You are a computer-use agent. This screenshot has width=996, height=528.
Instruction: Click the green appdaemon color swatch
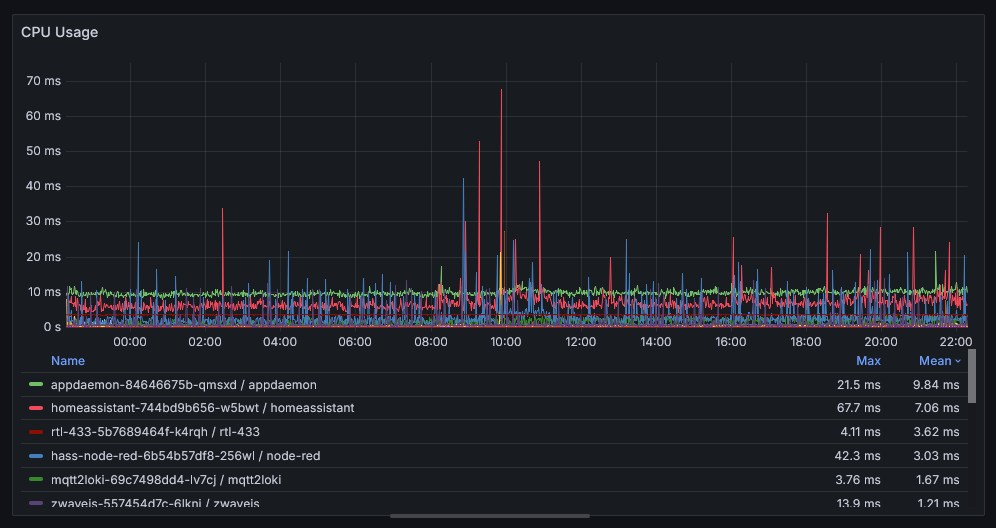click(x=36, y=385)
